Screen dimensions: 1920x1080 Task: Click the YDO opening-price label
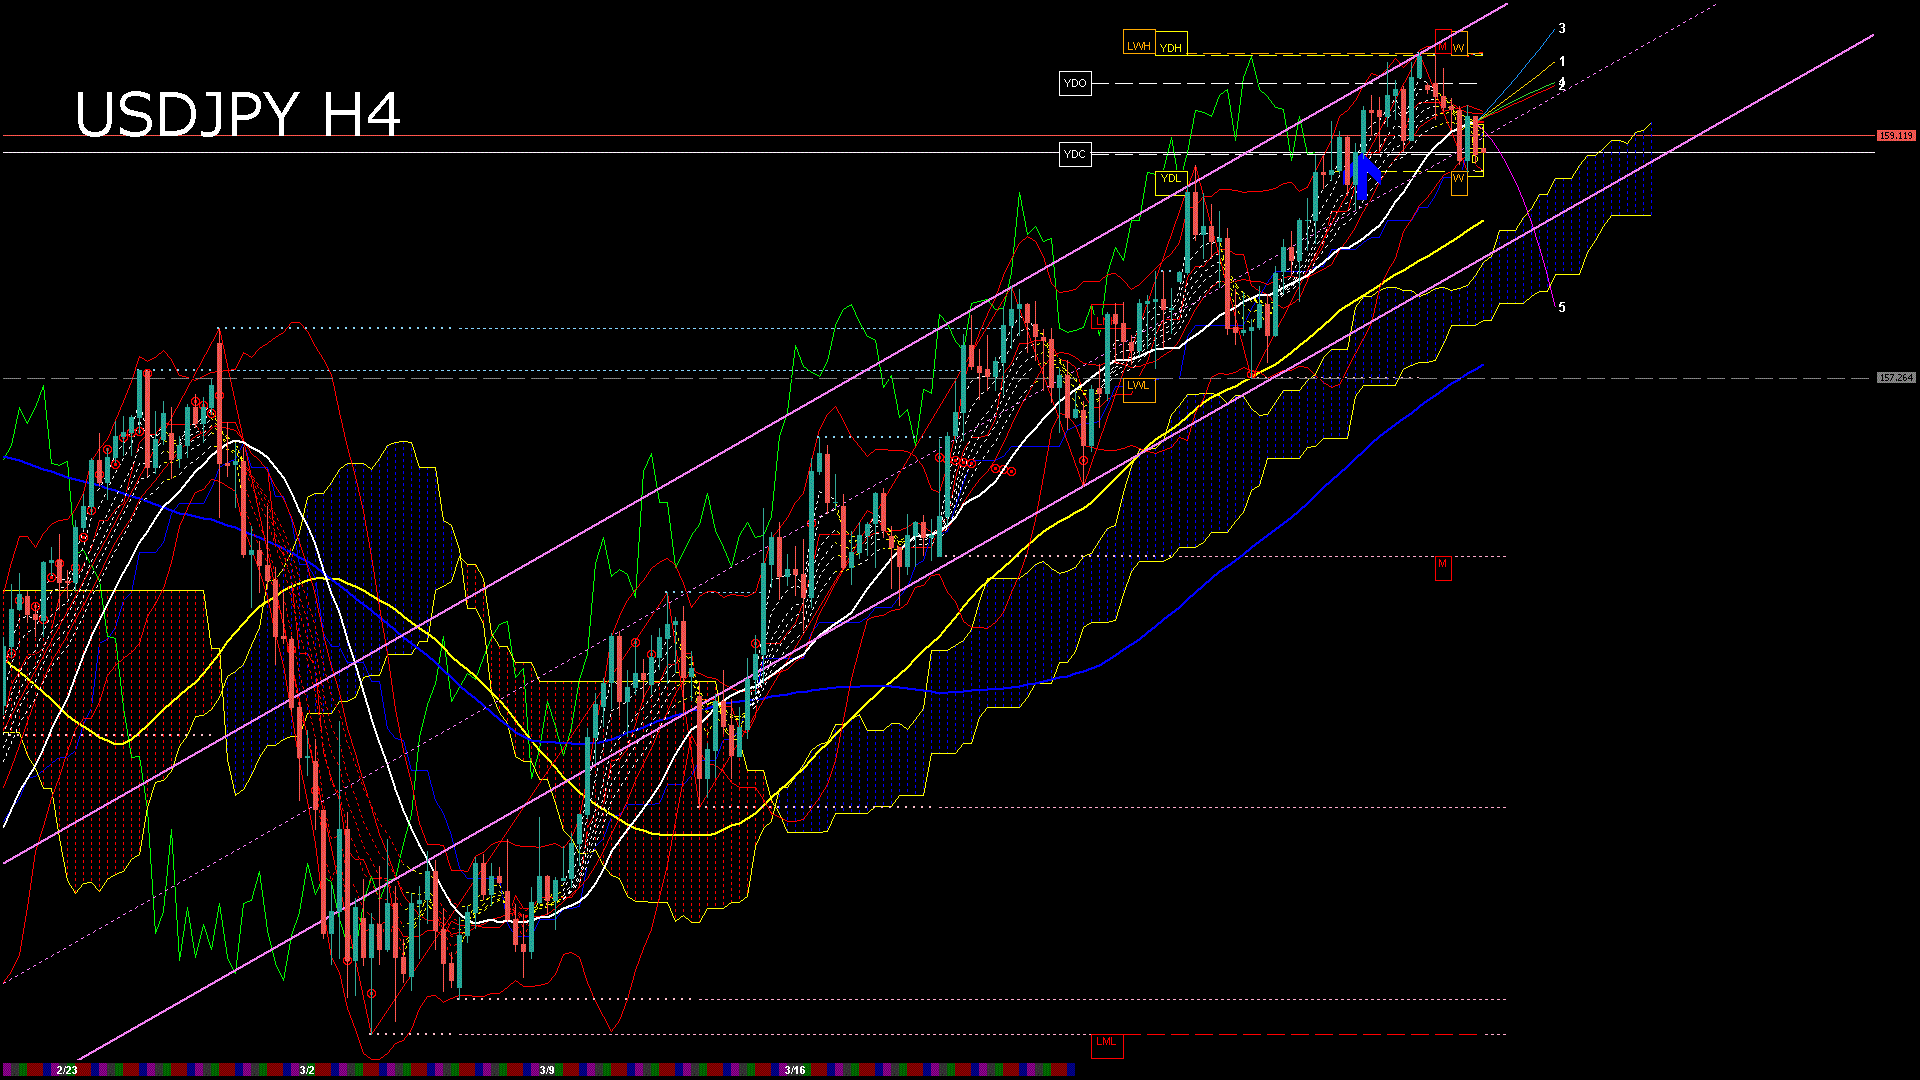click(1075, 83)
